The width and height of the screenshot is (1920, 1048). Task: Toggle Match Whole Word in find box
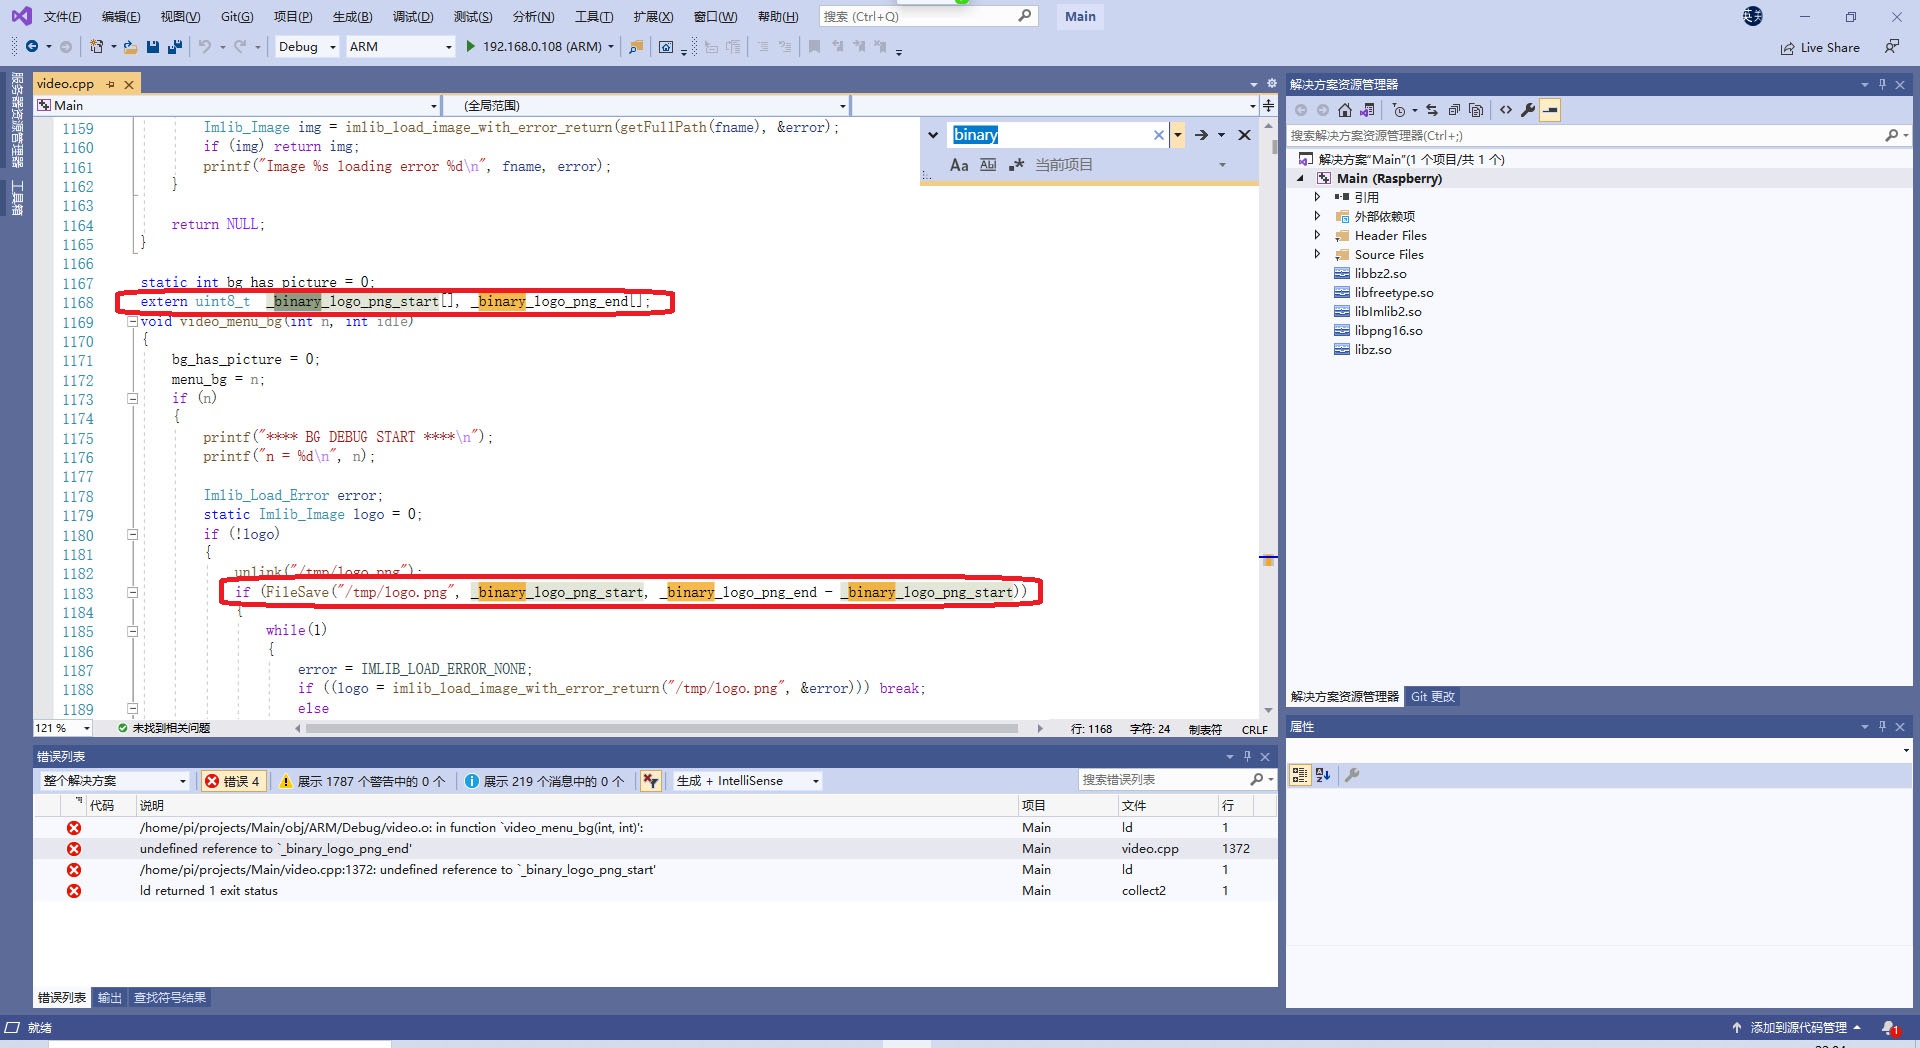(988, 165)
